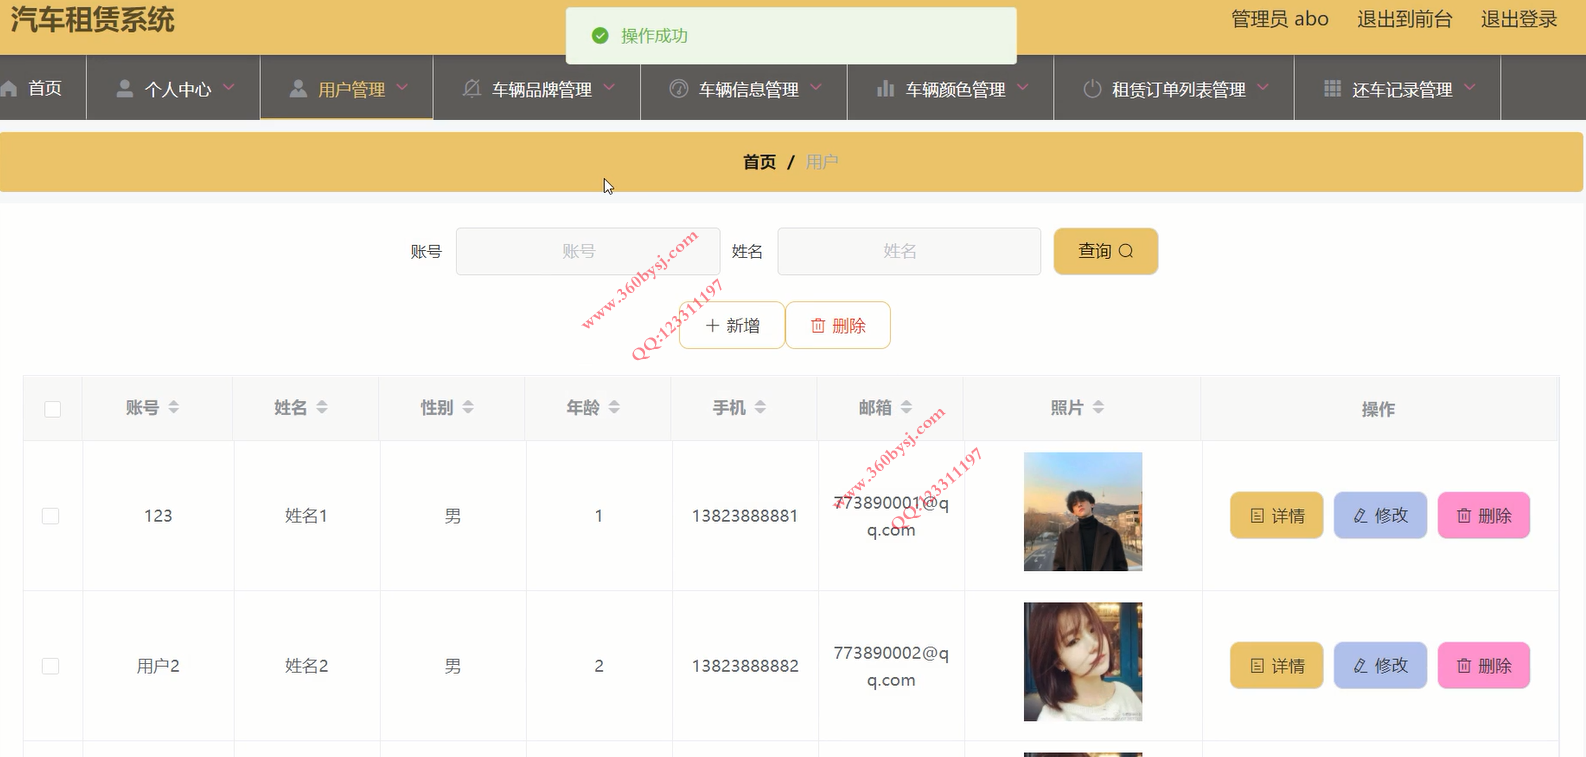The width and height of the screenshot is (1586, 757).
Task: Open 详情 for row 123
Action: click(1277, 515)
